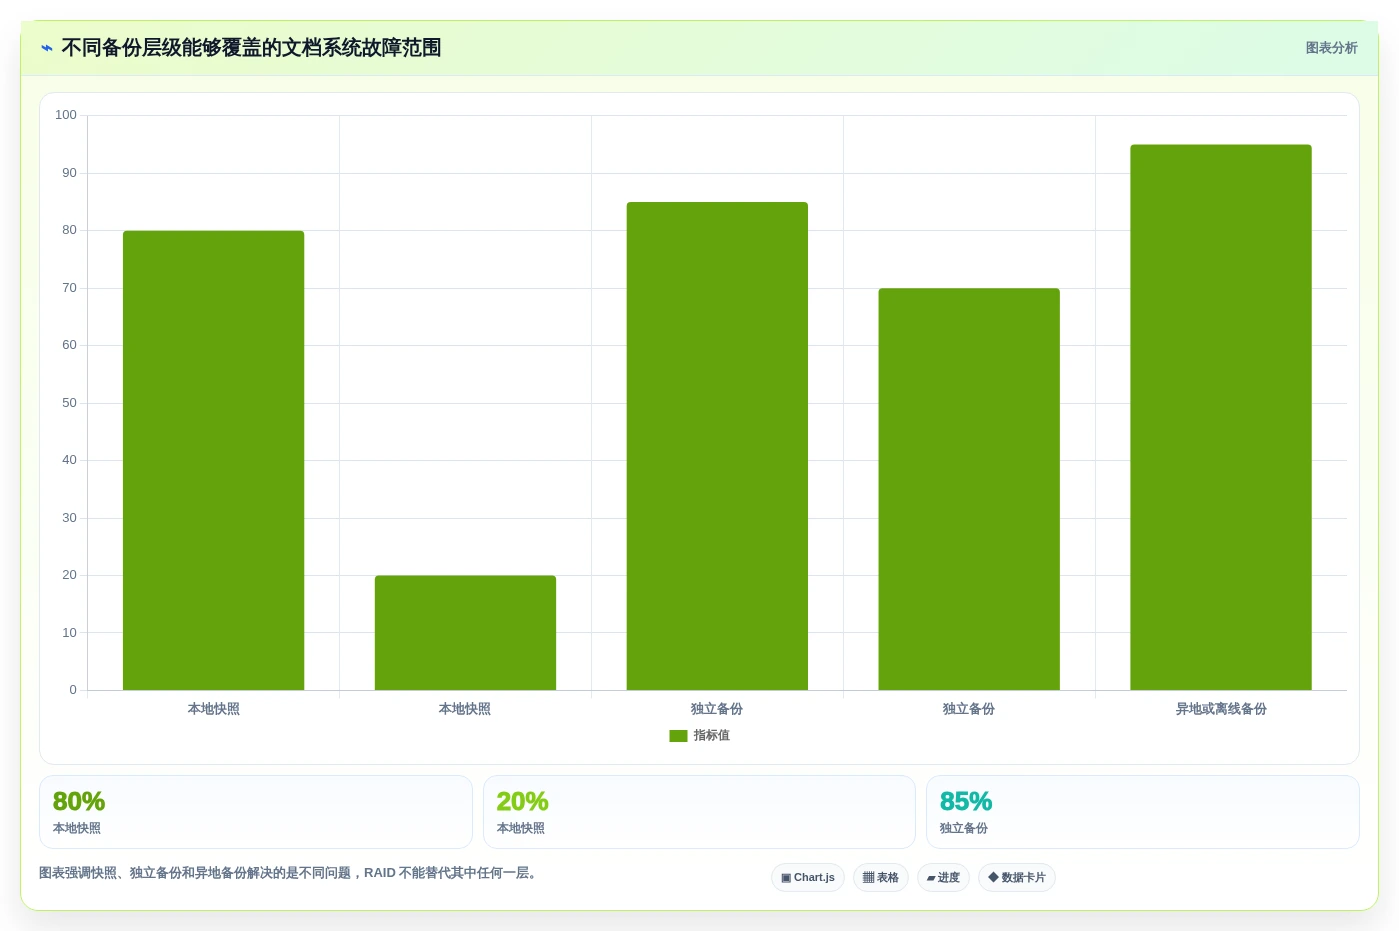Click 独立备份 caption in the 85% card
The height and width of the screenshot is (931, 1399).
964,828
